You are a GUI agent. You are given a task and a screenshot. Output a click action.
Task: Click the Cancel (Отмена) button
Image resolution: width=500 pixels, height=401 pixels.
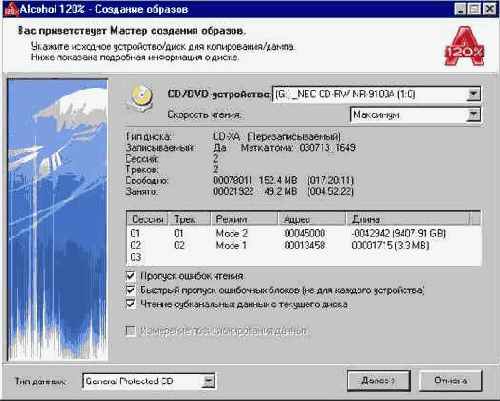(450, 380)
